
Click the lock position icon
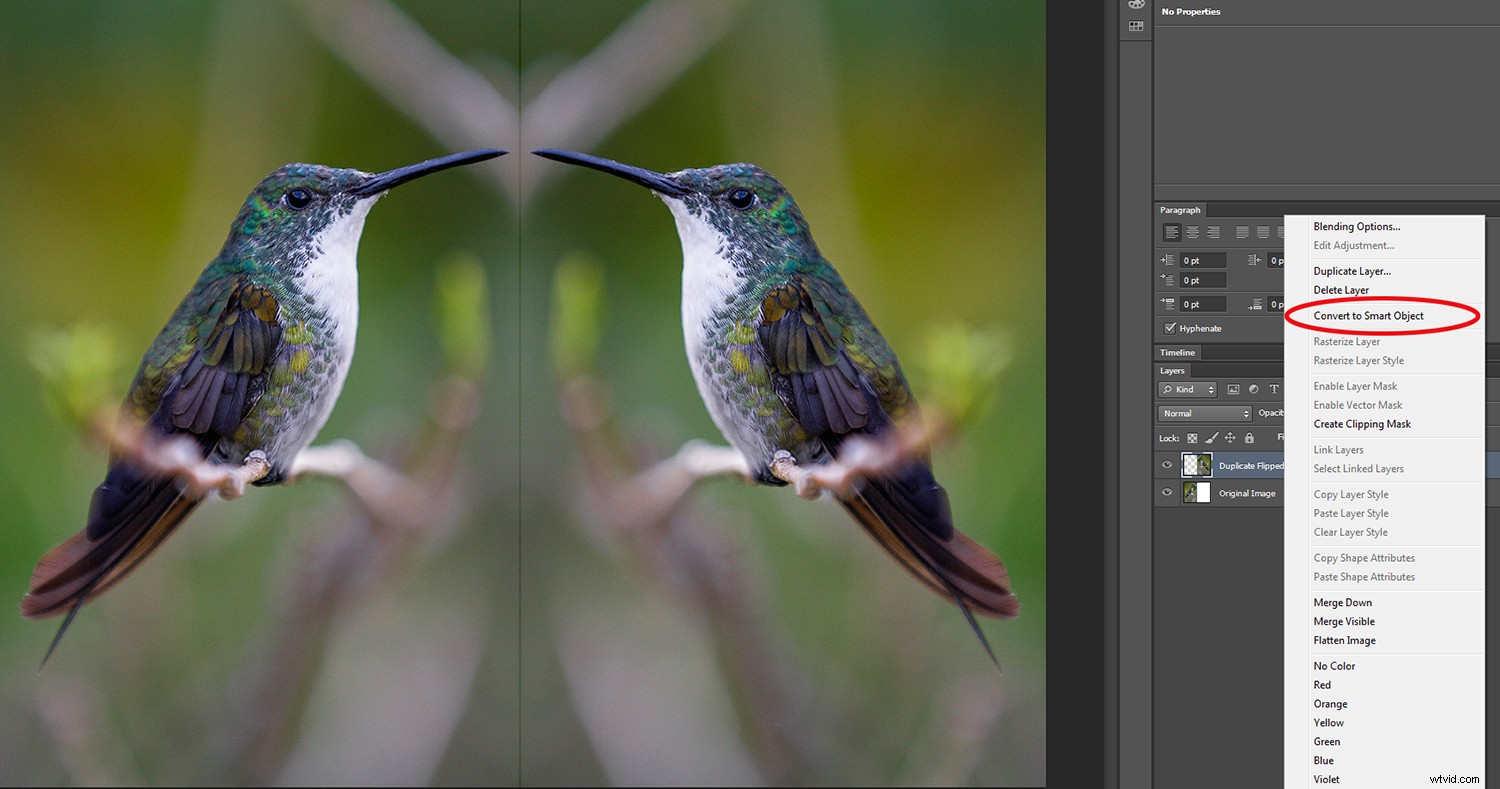click(x=1231, y=438)
